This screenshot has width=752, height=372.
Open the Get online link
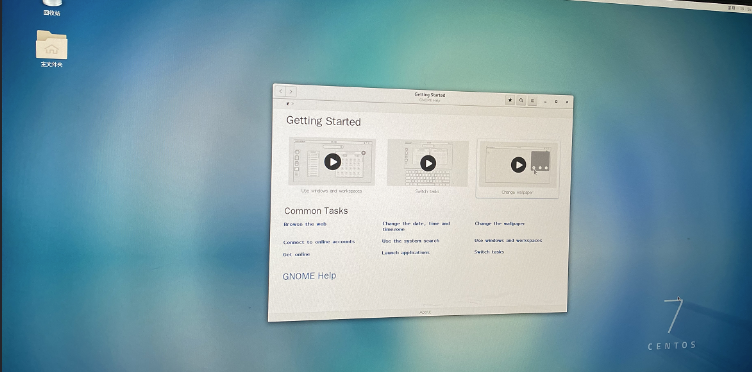tap(296, 255)
